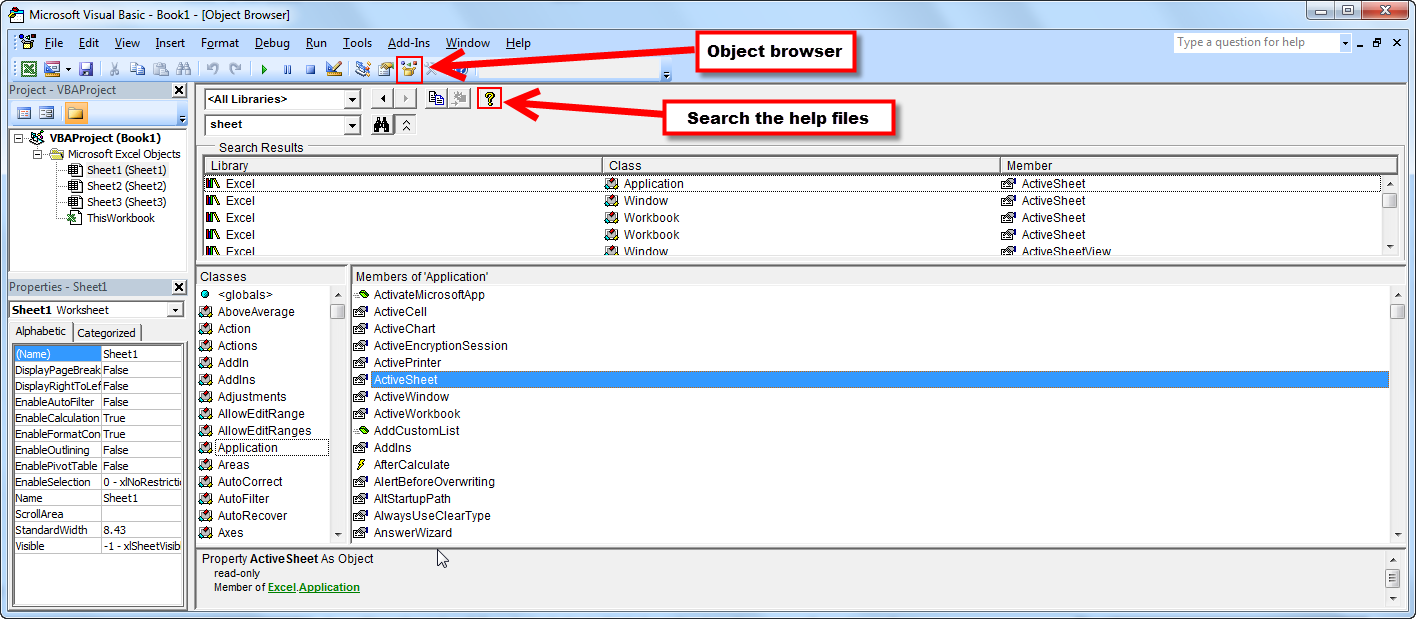Click the Undo arrow icon

pos(212,69)
